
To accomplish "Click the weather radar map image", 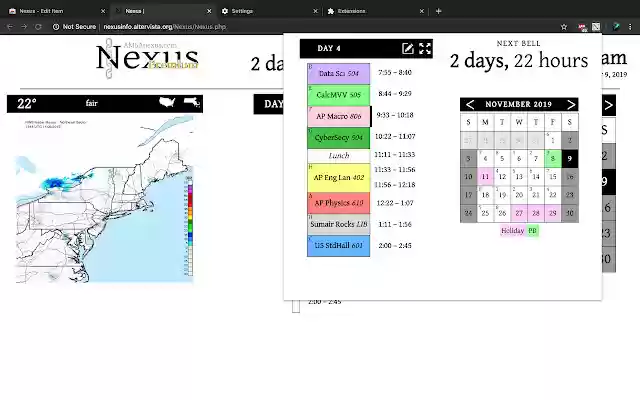I will [x=104, y=199].
